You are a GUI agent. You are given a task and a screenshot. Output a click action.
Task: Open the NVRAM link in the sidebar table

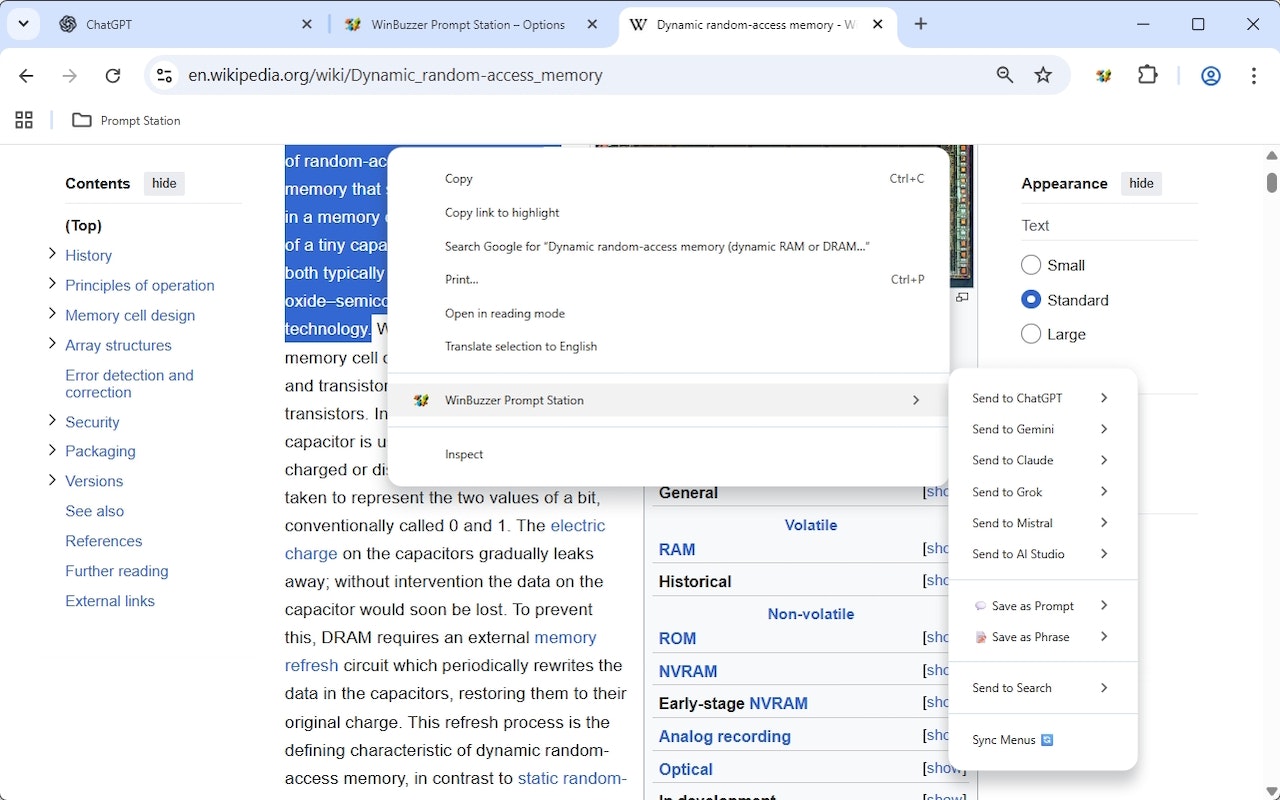(x=689, y=671)
